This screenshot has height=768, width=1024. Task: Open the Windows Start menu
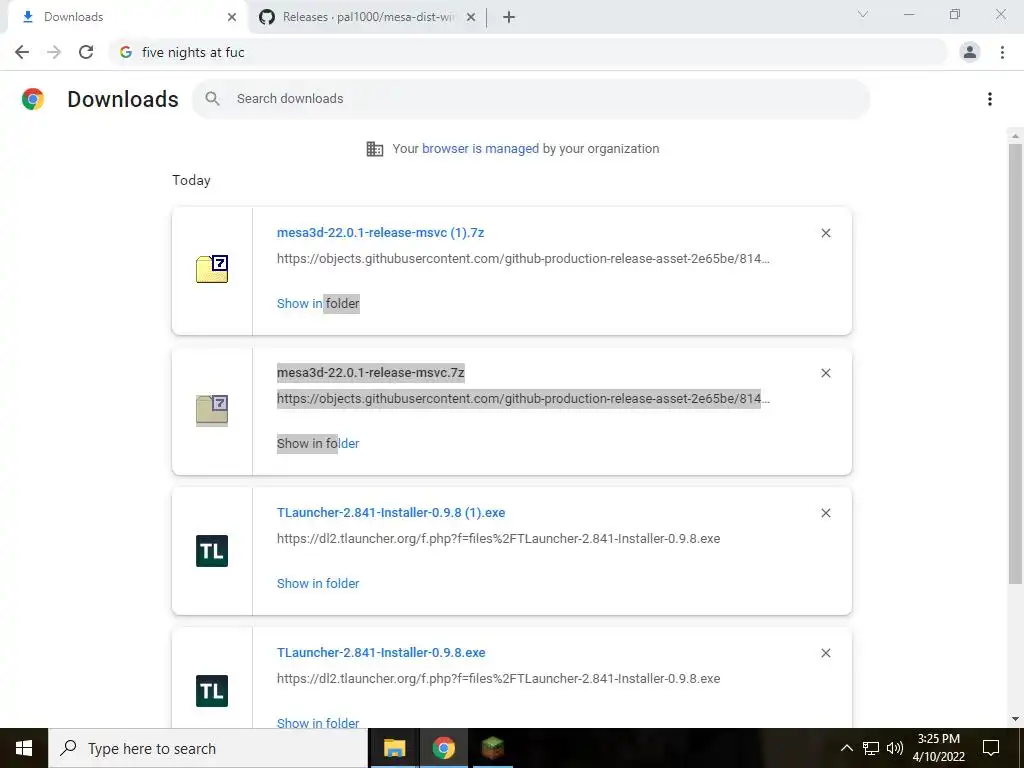point(24,748)
